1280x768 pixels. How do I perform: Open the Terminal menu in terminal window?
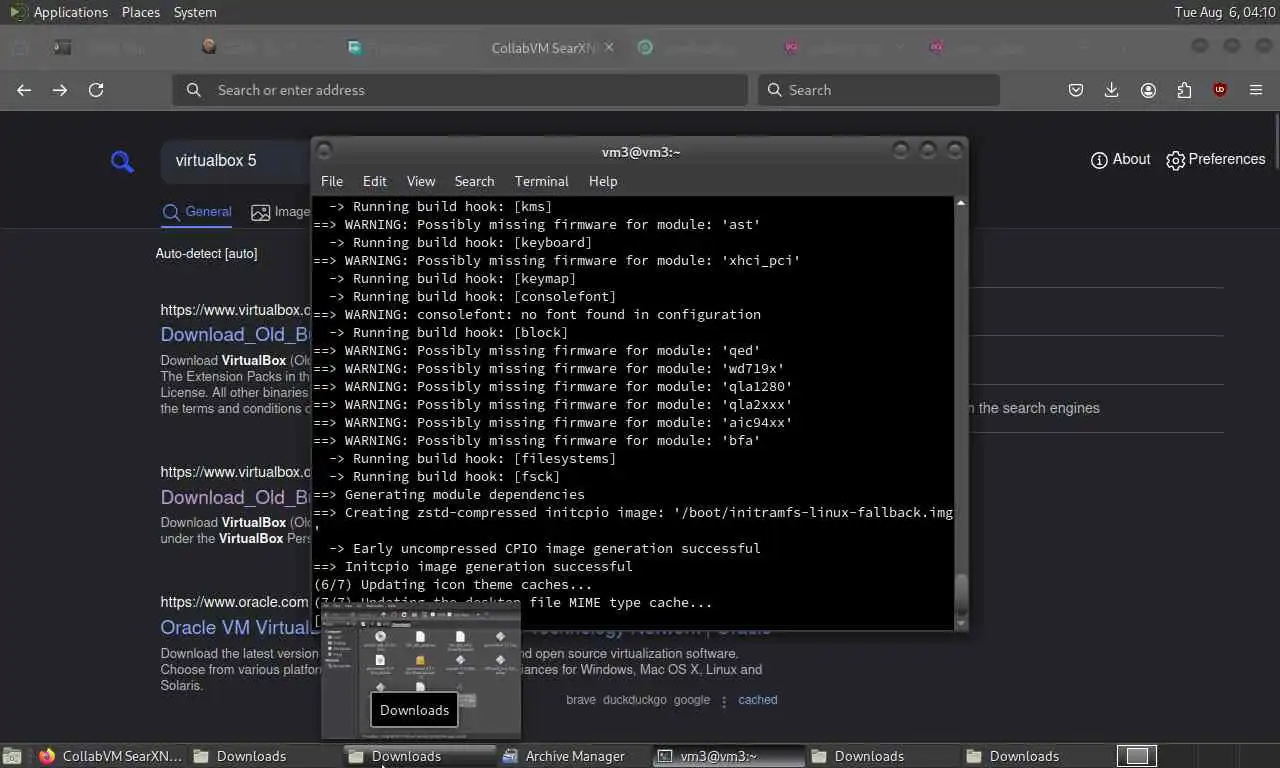[541, 181]
